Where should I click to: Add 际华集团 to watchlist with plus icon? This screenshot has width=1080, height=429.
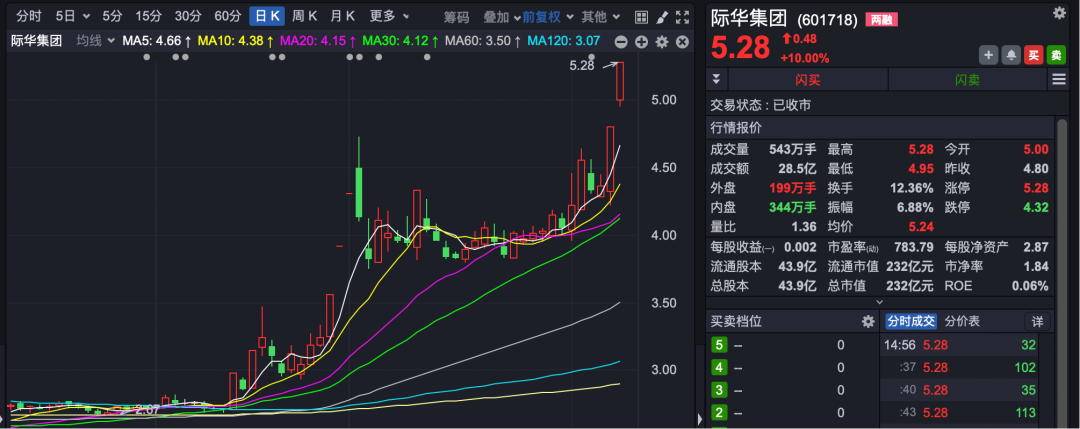pos(988,55)
